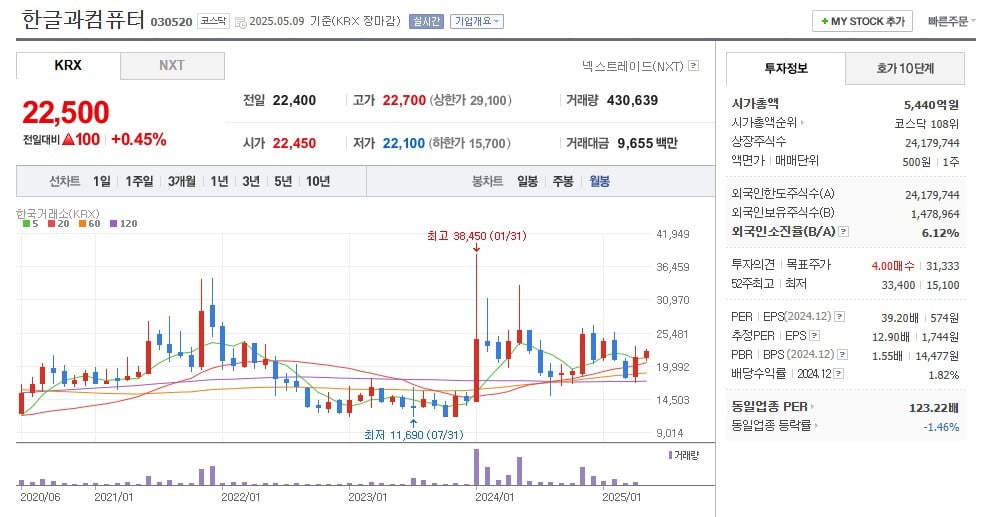Screen dimensions: 992x517
Task: Open the 호가10단계 tab
Action: pos(905,68)
